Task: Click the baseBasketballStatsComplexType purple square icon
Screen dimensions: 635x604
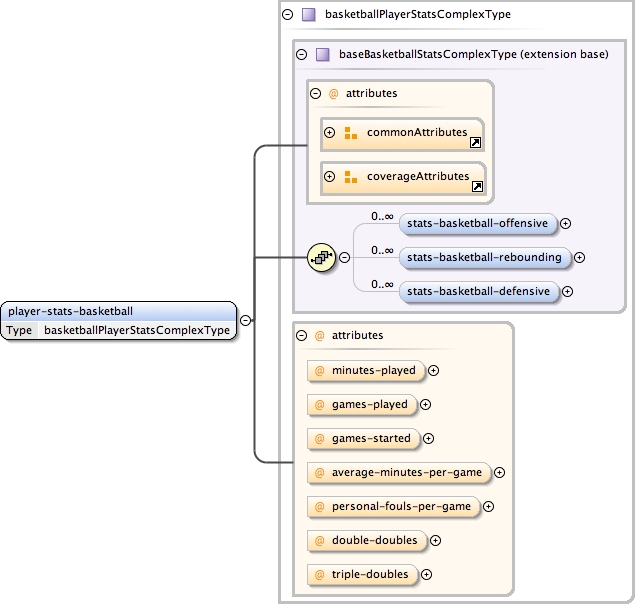Action: point(322,54)
